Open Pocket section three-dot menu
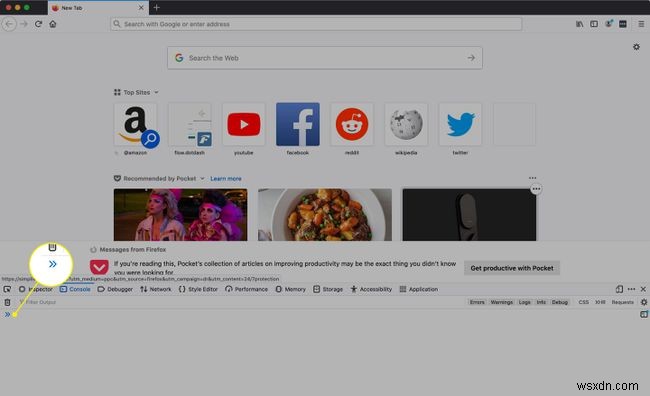The height and width of the screenshot is (396, 650). tap(532, 178)
